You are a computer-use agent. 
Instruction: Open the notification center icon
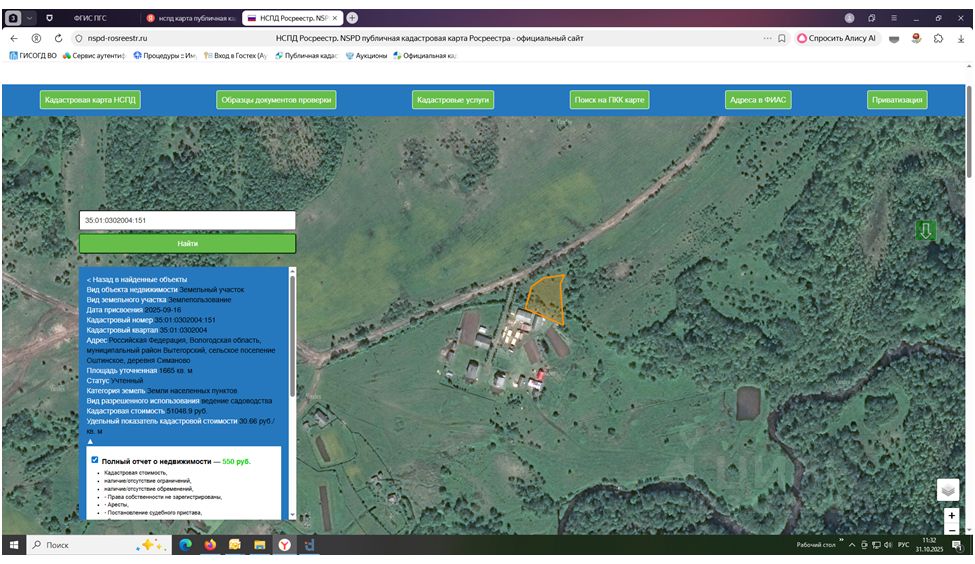point(956,545)
